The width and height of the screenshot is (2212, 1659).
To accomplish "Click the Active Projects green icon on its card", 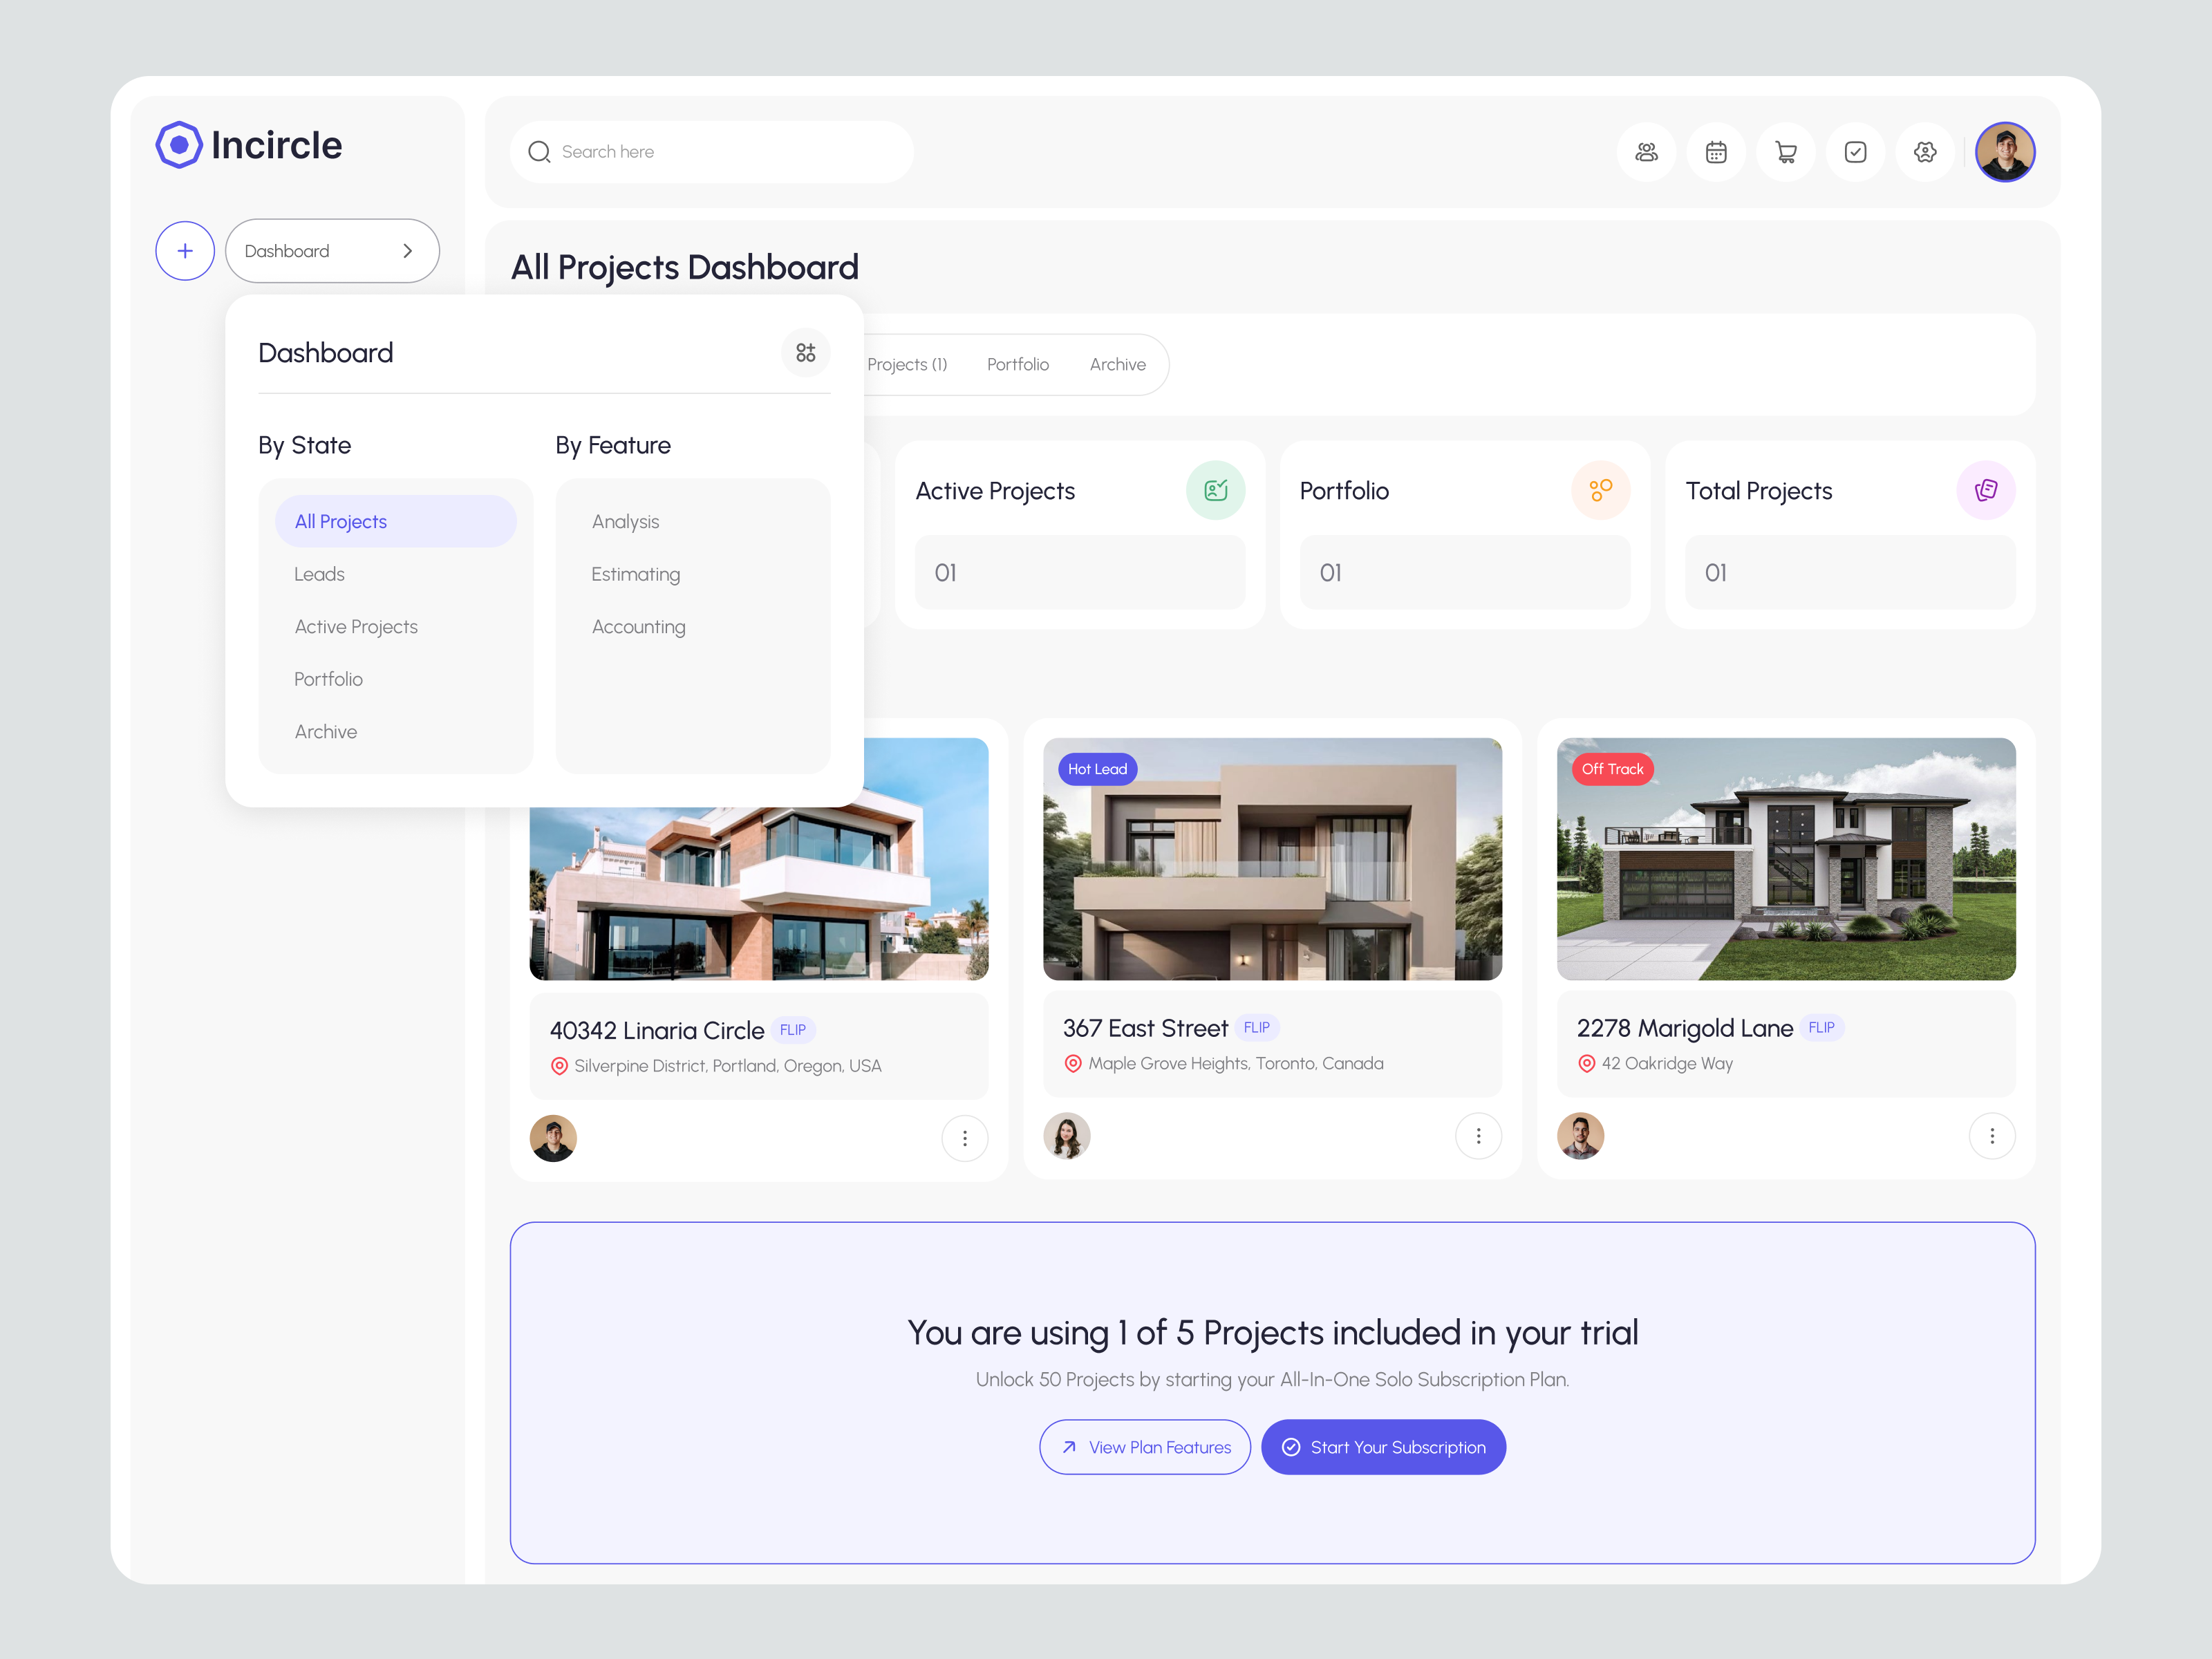I will (1215, 490).
